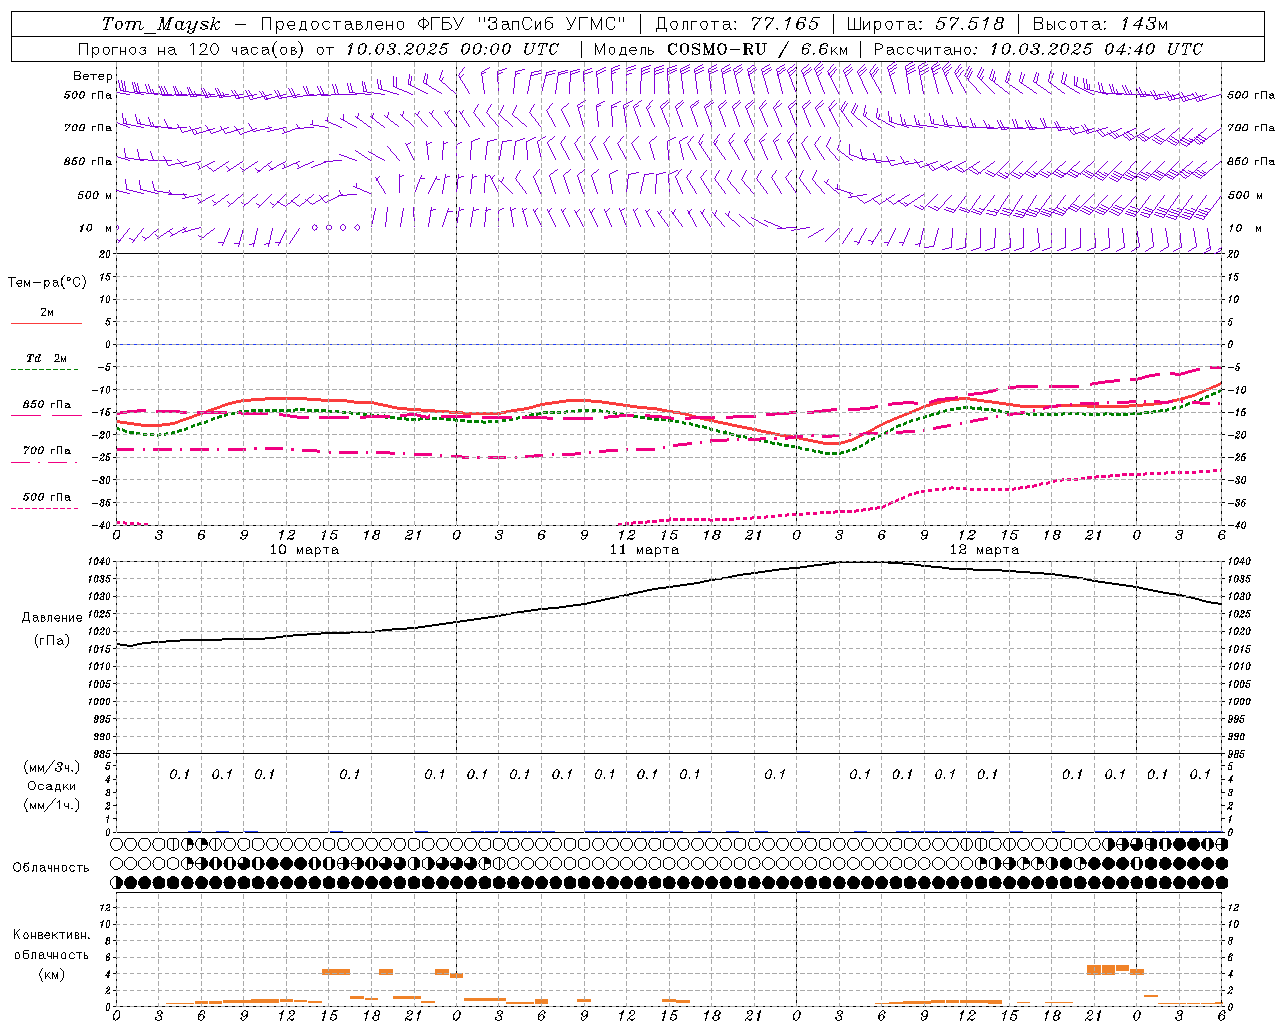1280x1024 pixels.
Task: Click the '(км)' convective height unit label
Action: 52,974
